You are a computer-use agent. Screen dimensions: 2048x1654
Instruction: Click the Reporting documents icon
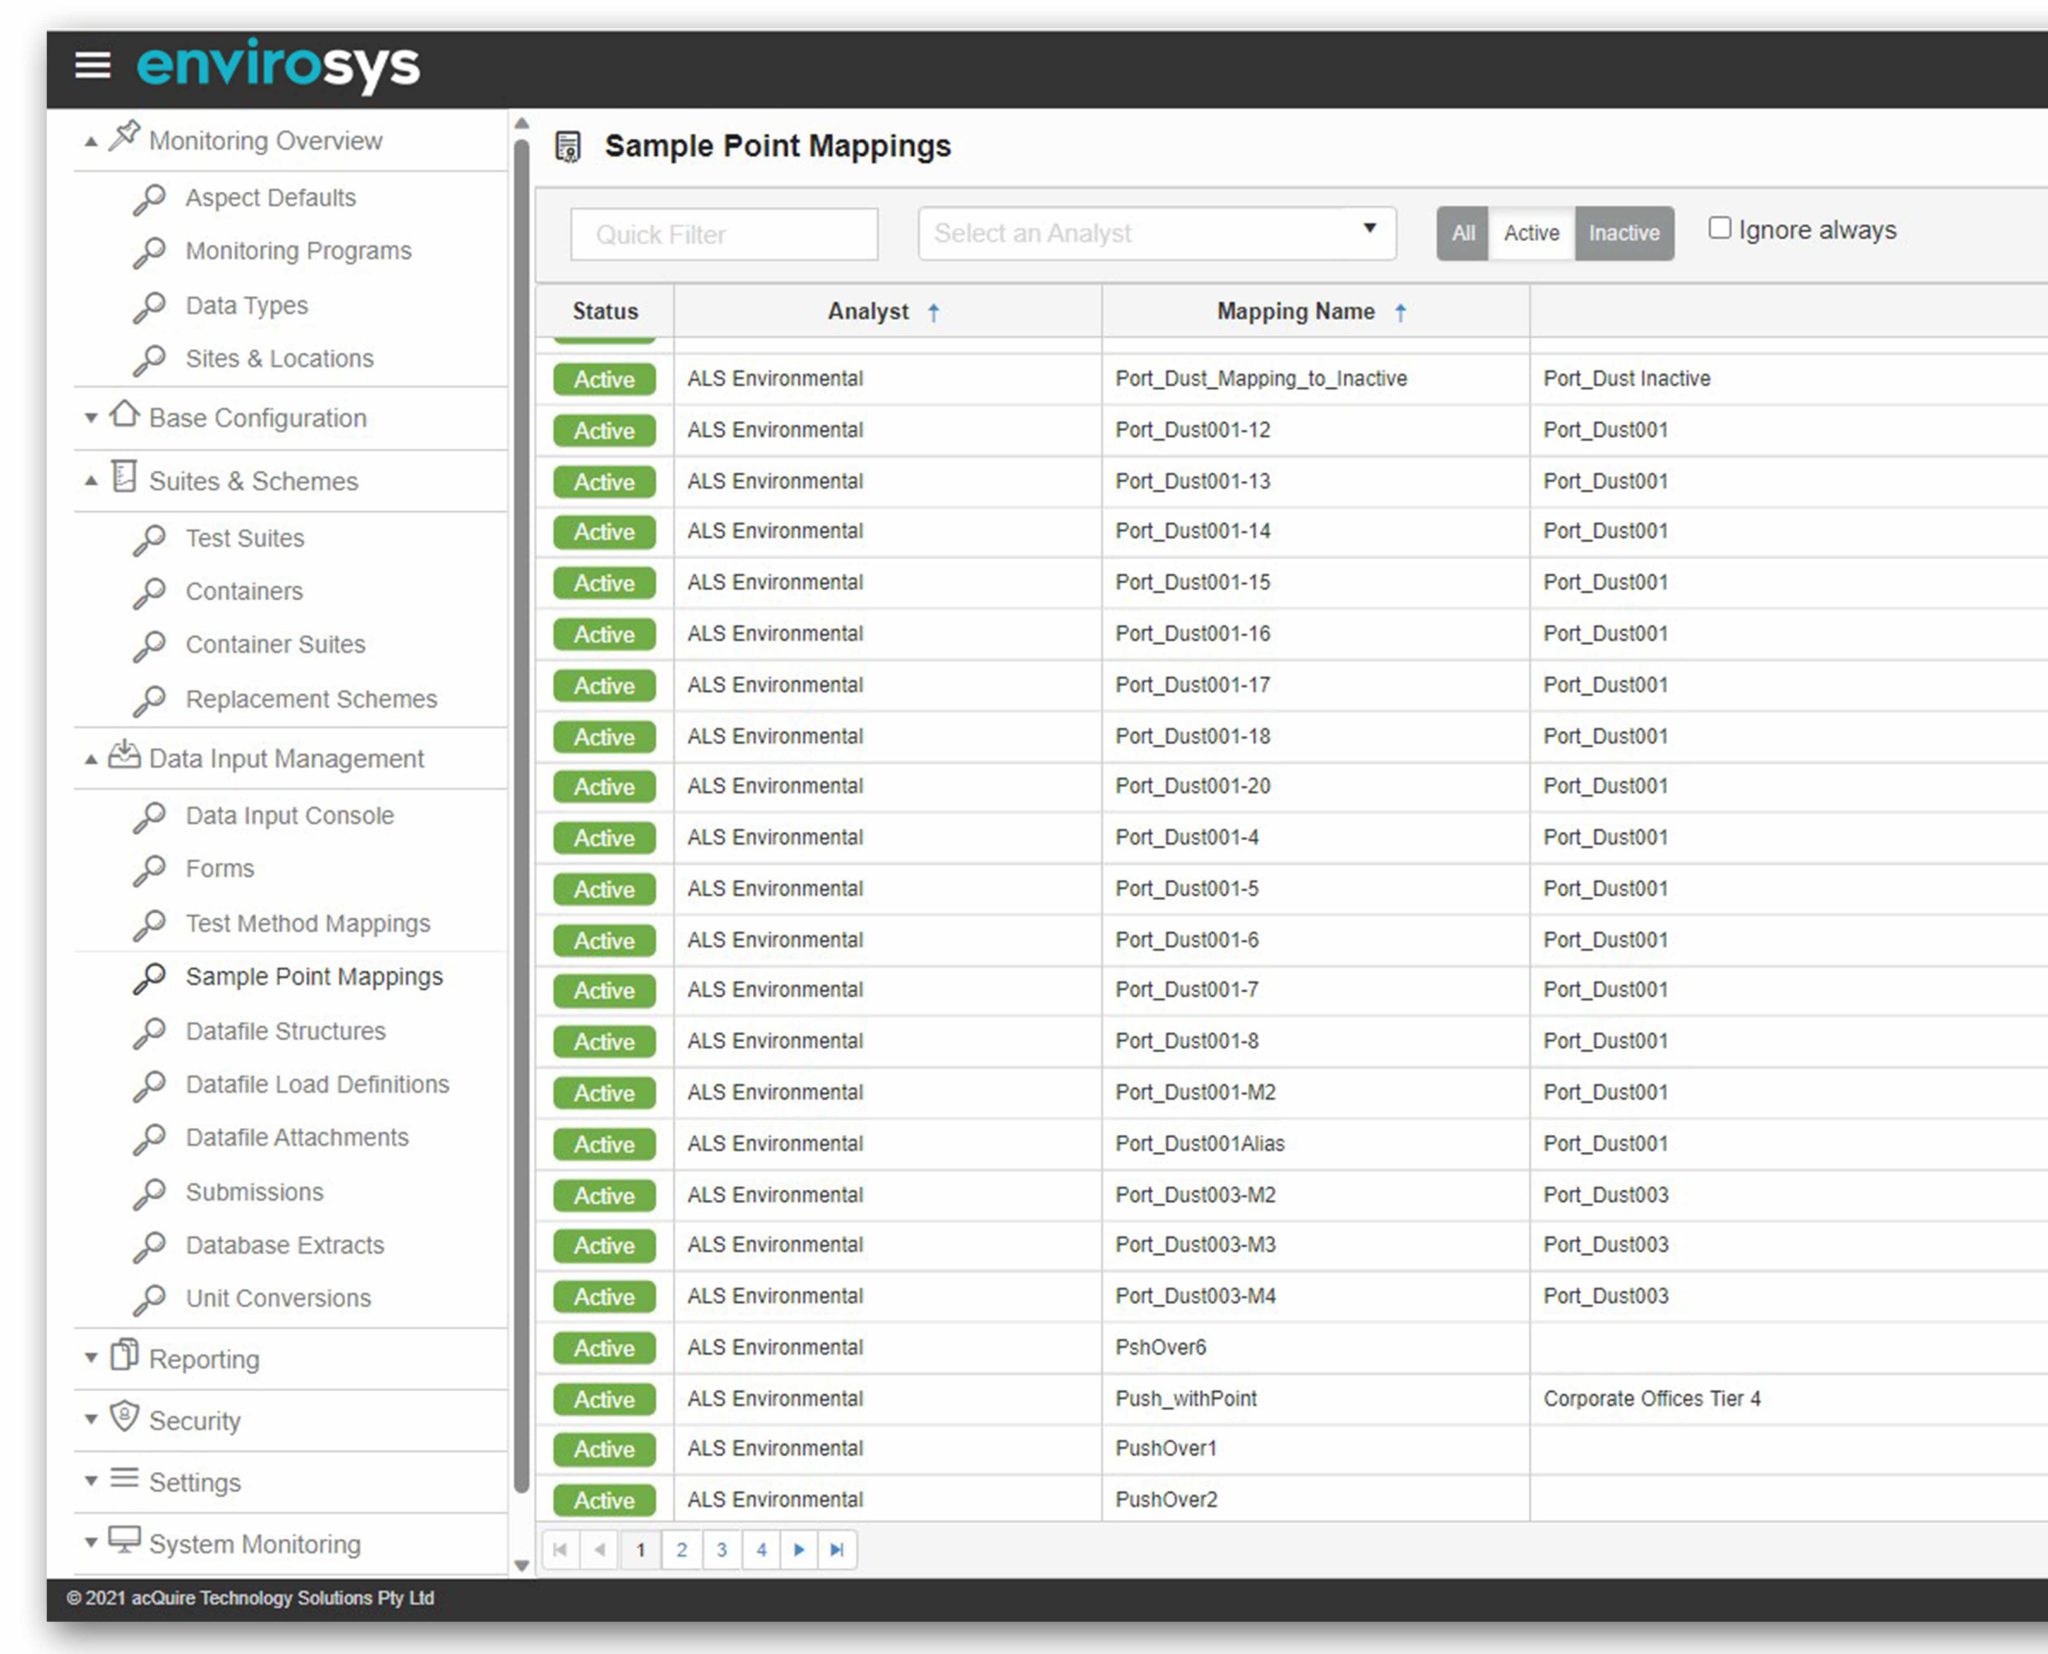(124, 1355)
